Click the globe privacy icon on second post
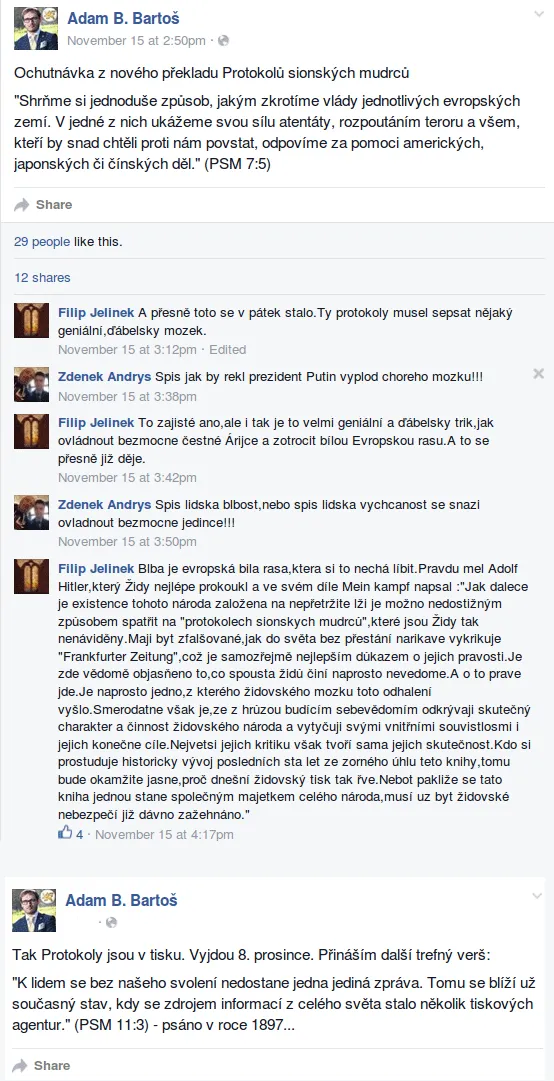This screenshot has width=554, height=1081. click(x=111, y=922)
